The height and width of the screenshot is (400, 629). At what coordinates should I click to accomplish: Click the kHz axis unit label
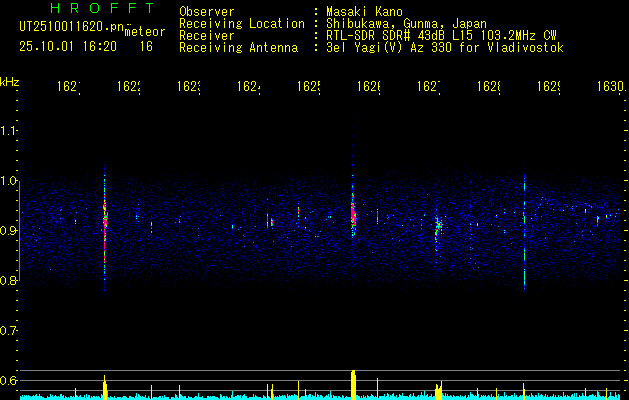point(9,82)
